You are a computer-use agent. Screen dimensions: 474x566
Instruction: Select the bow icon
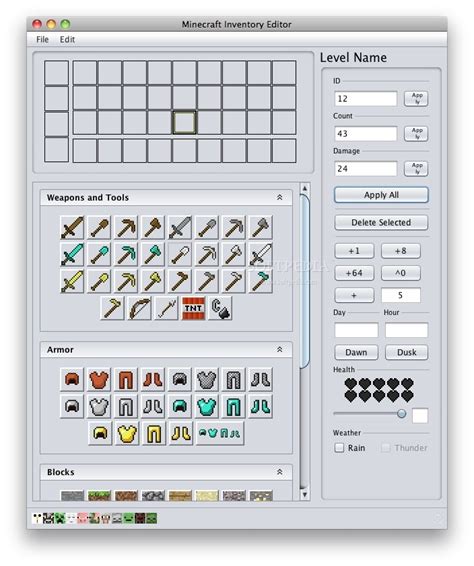coord(139,308)
